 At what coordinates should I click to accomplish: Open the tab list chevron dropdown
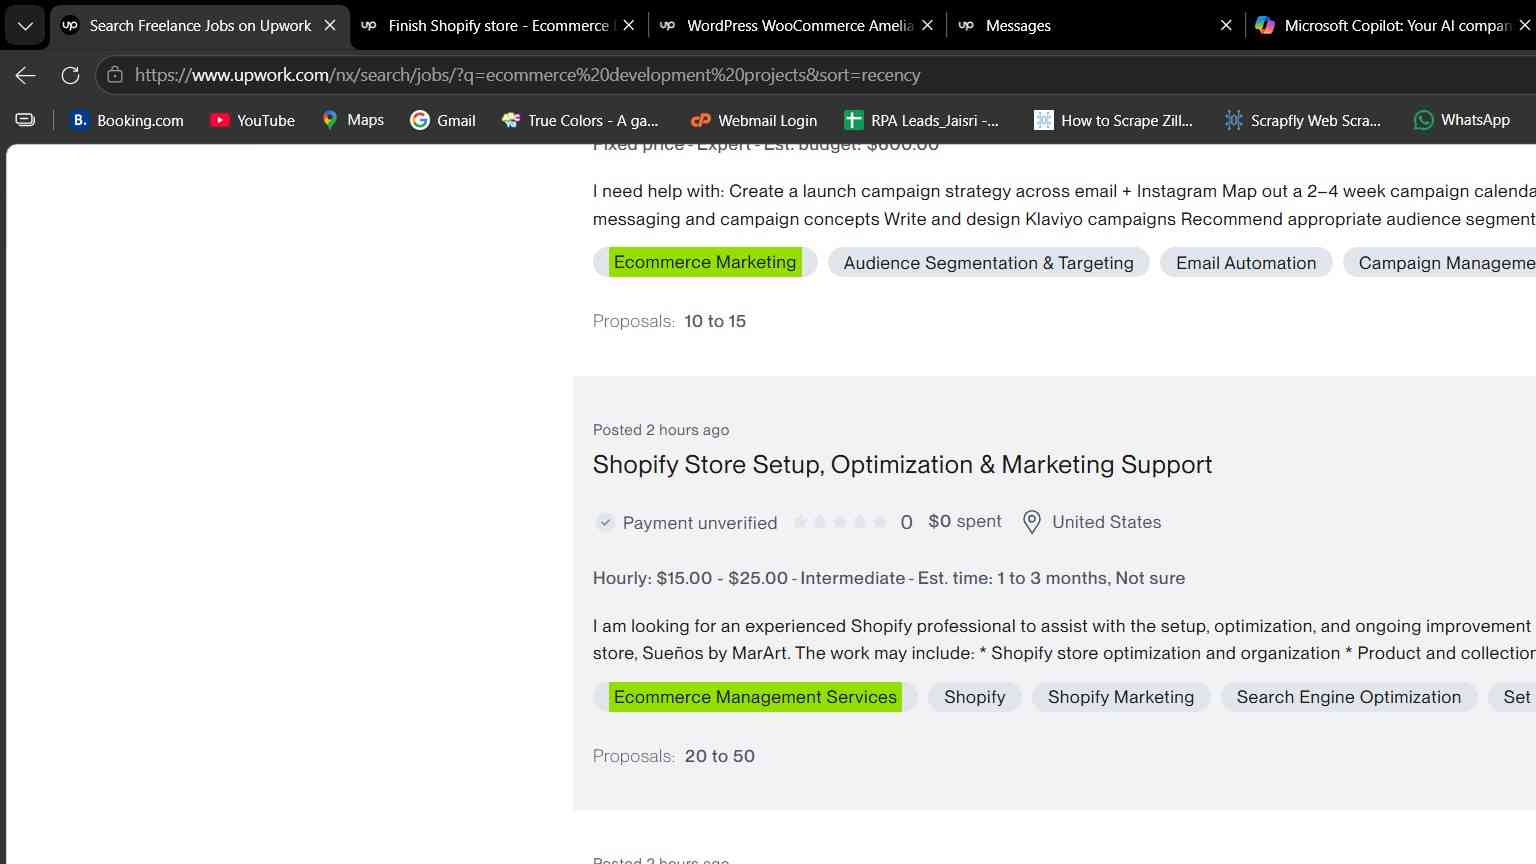tap(25, 26)
